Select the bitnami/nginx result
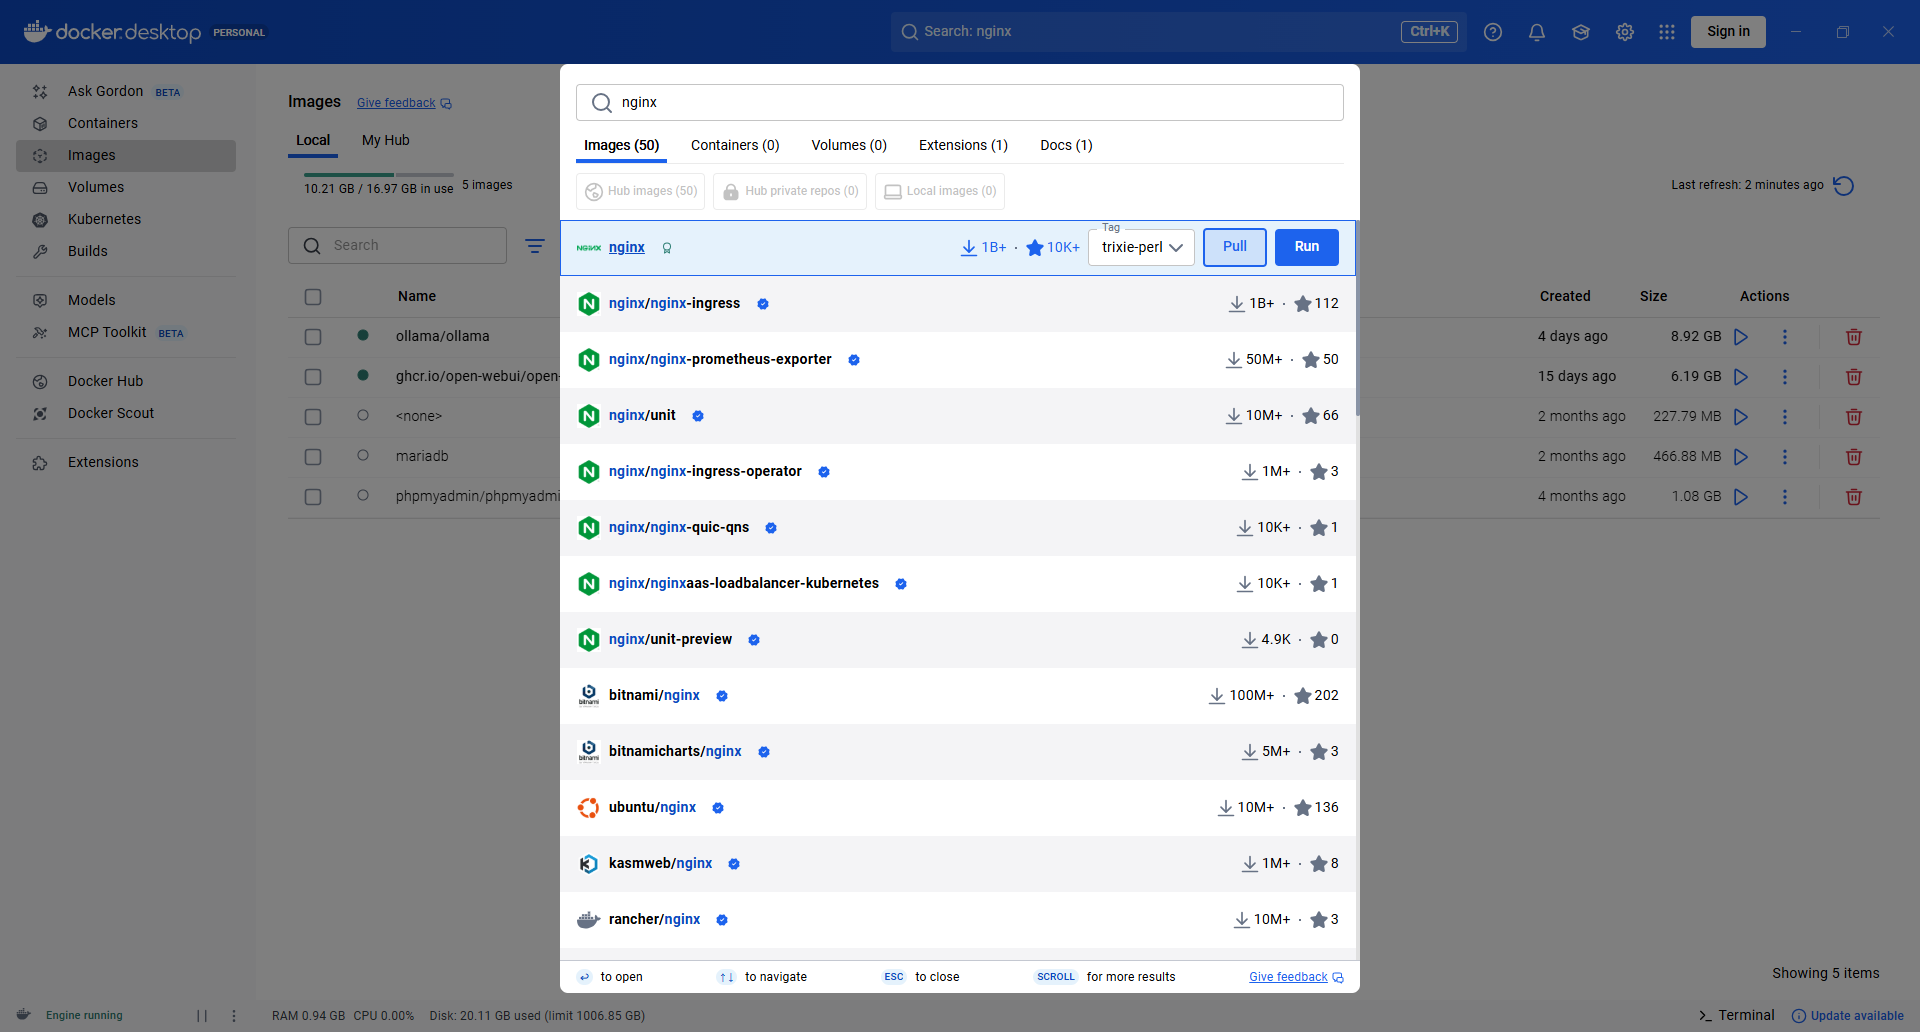Screen dimensions: 1920x1032 pyautogui.click(x=958, y=696)
